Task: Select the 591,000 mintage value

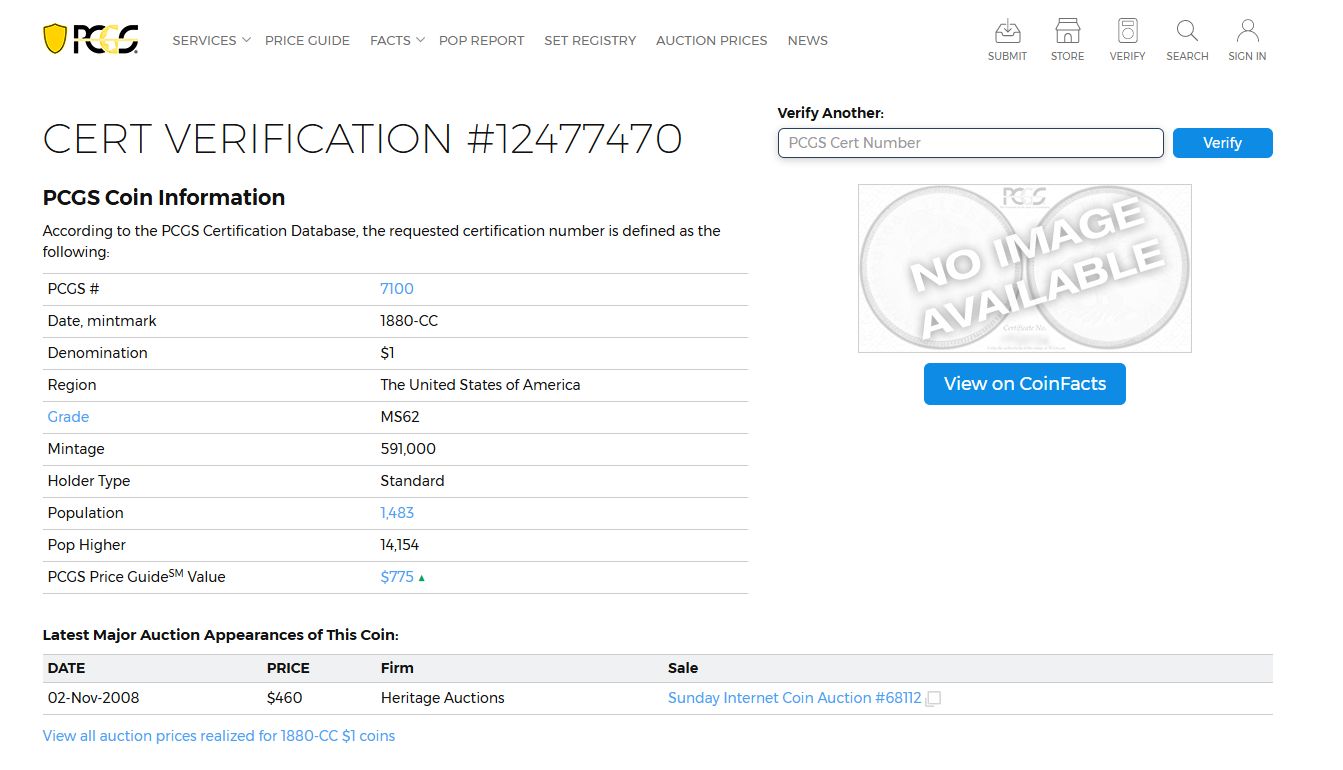Action: click(x=408, y=449)
